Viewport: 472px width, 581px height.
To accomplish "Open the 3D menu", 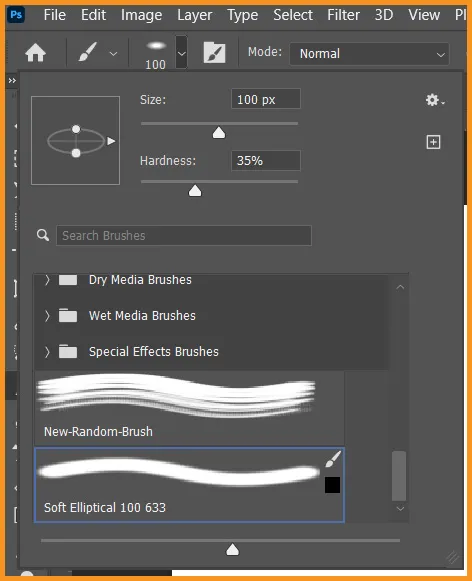I will tap(383, 15).
